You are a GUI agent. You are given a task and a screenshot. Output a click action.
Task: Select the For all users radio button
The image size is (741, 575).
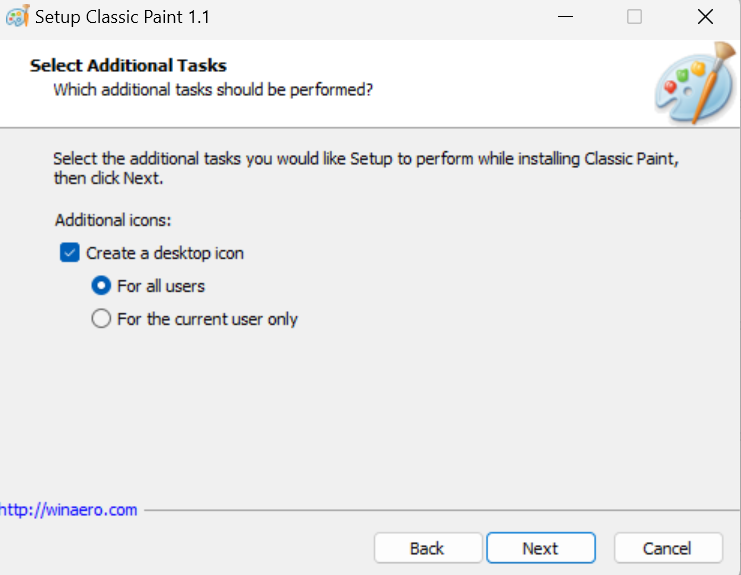pos(101,286)
